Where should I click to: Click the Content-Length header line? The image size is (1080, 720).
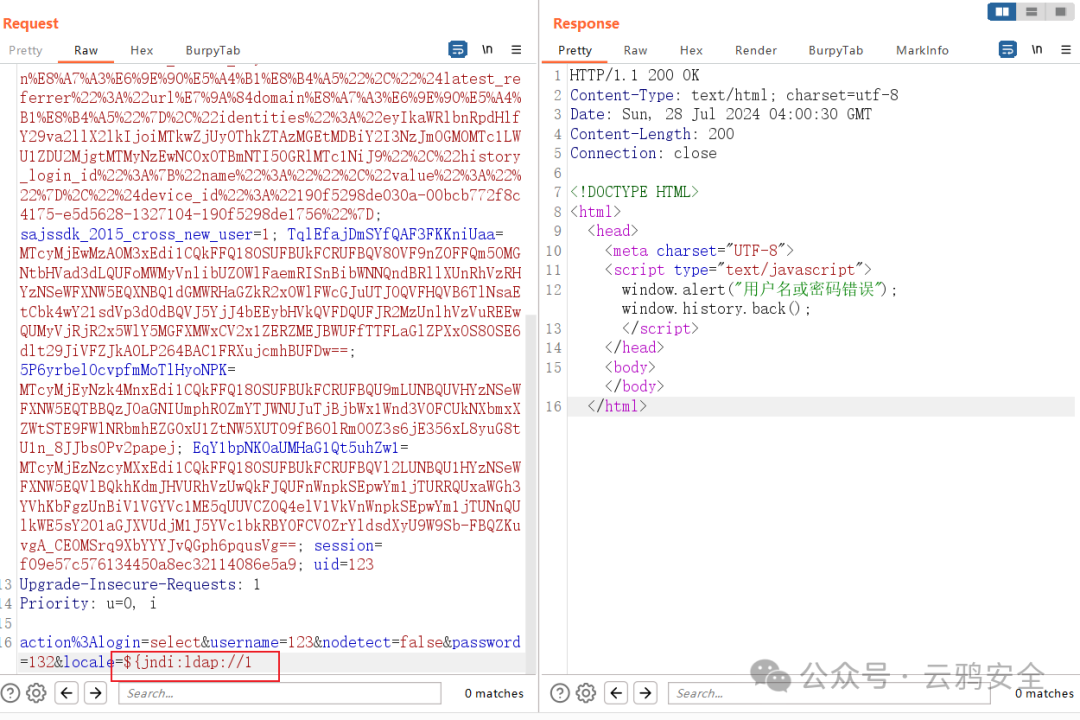coord(652,134)
